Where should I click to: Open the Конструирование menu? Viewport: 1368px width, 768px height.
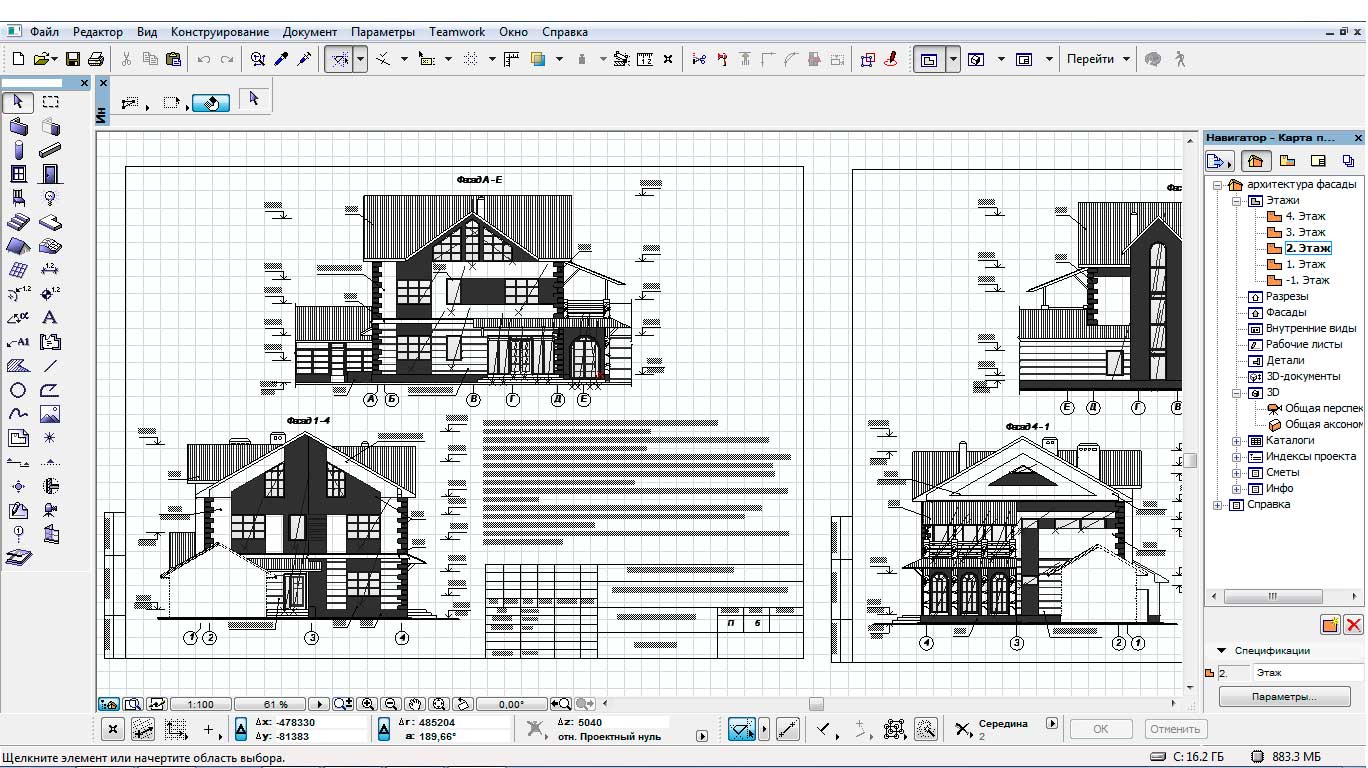point(220,32)
